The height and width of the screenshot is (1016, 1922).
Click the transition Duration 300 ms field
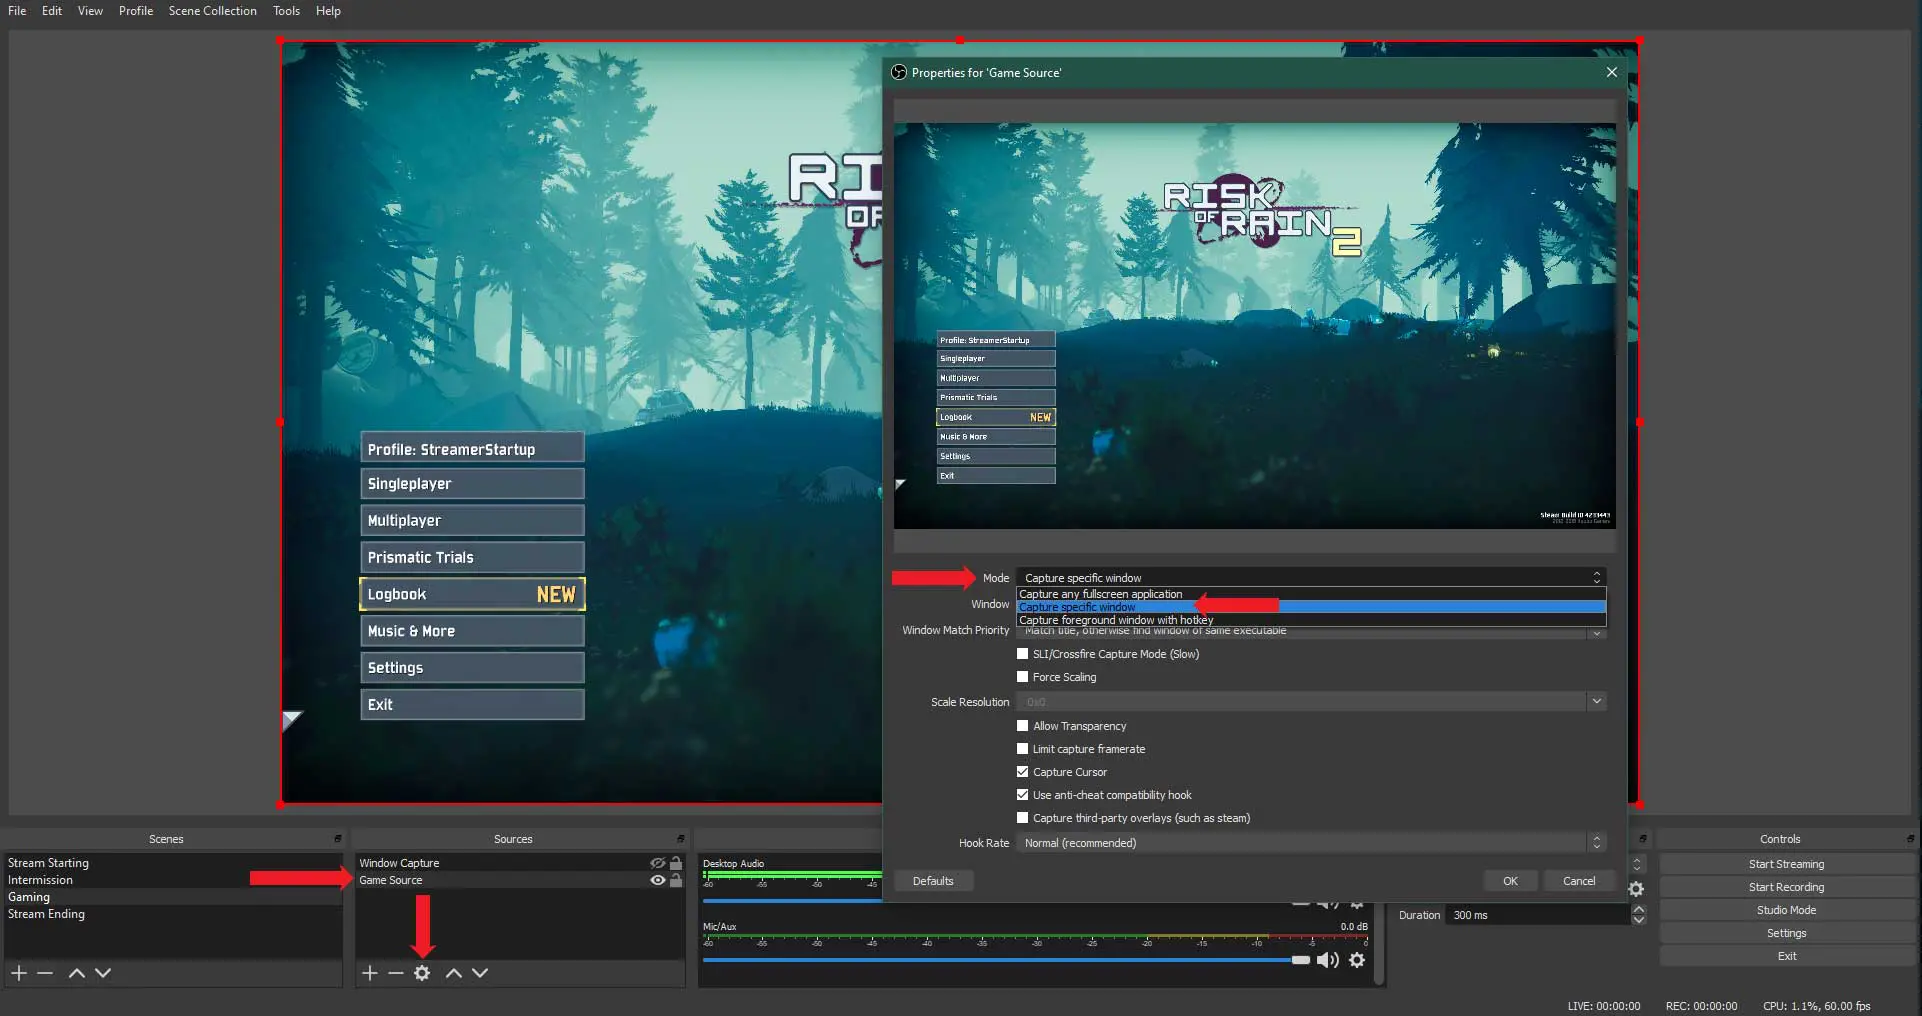(x=1537, y=915)
